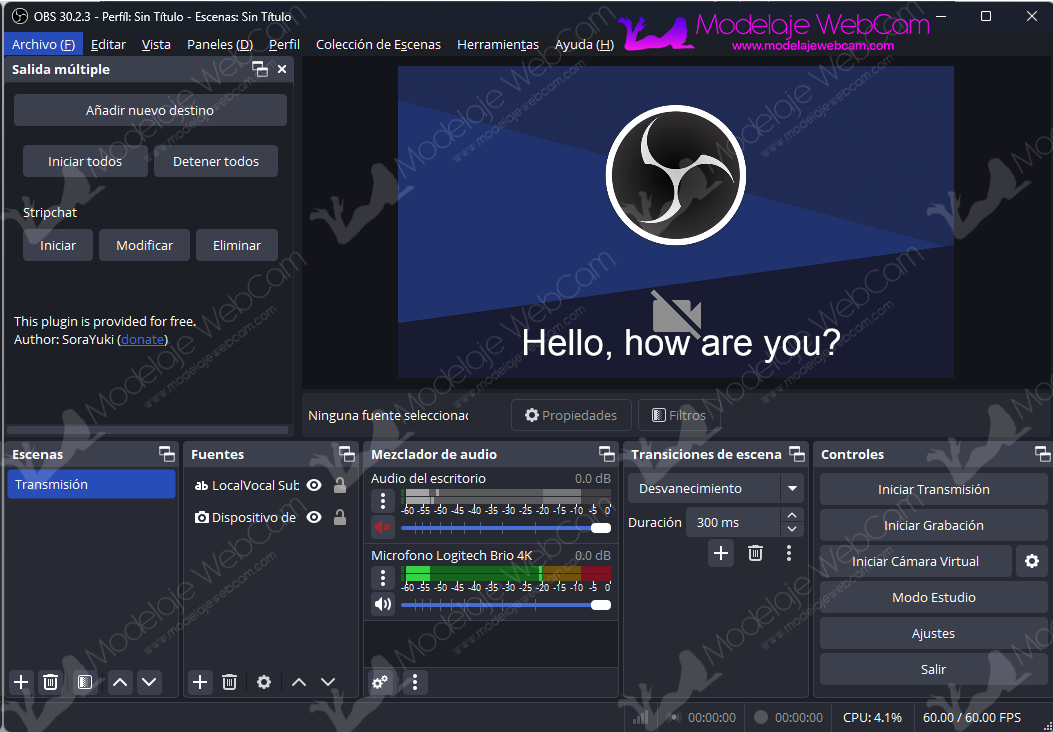The height and width of the screenshot is (732, 1053).
Task: Click the camera icon of Dispositivo source
Action: click(201, 517)
